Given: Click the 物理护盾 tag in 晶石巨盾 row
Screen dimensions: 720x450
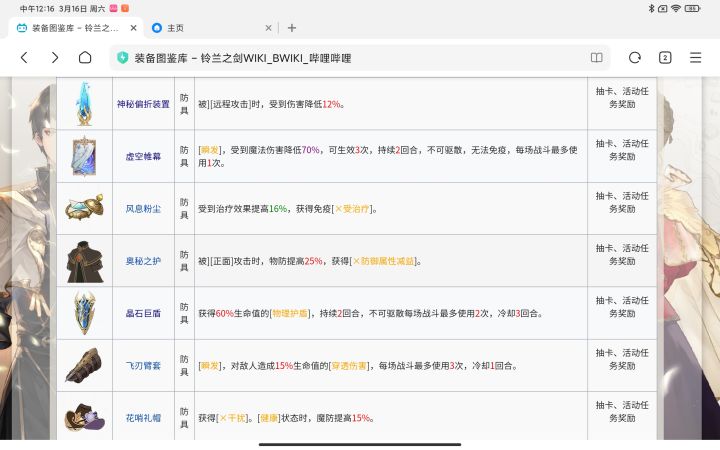Looking at the screenshot, I should pos(289,314).
